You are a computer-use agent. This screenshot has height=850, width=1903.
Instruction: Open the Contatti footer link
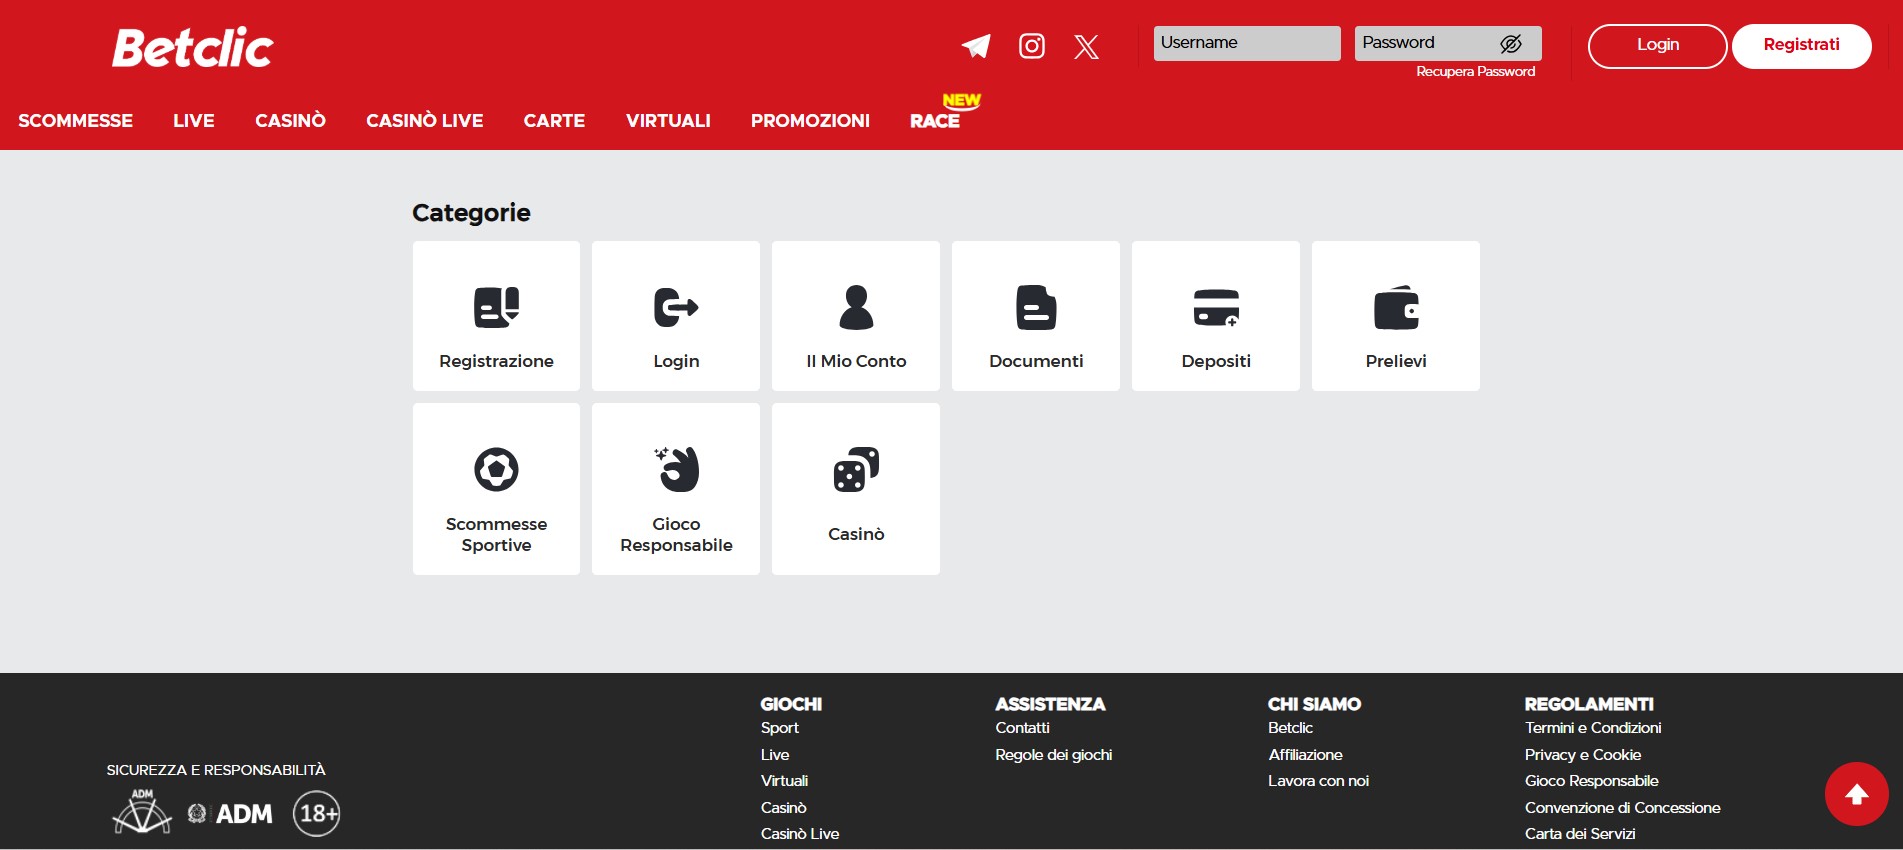point(1022,728)
